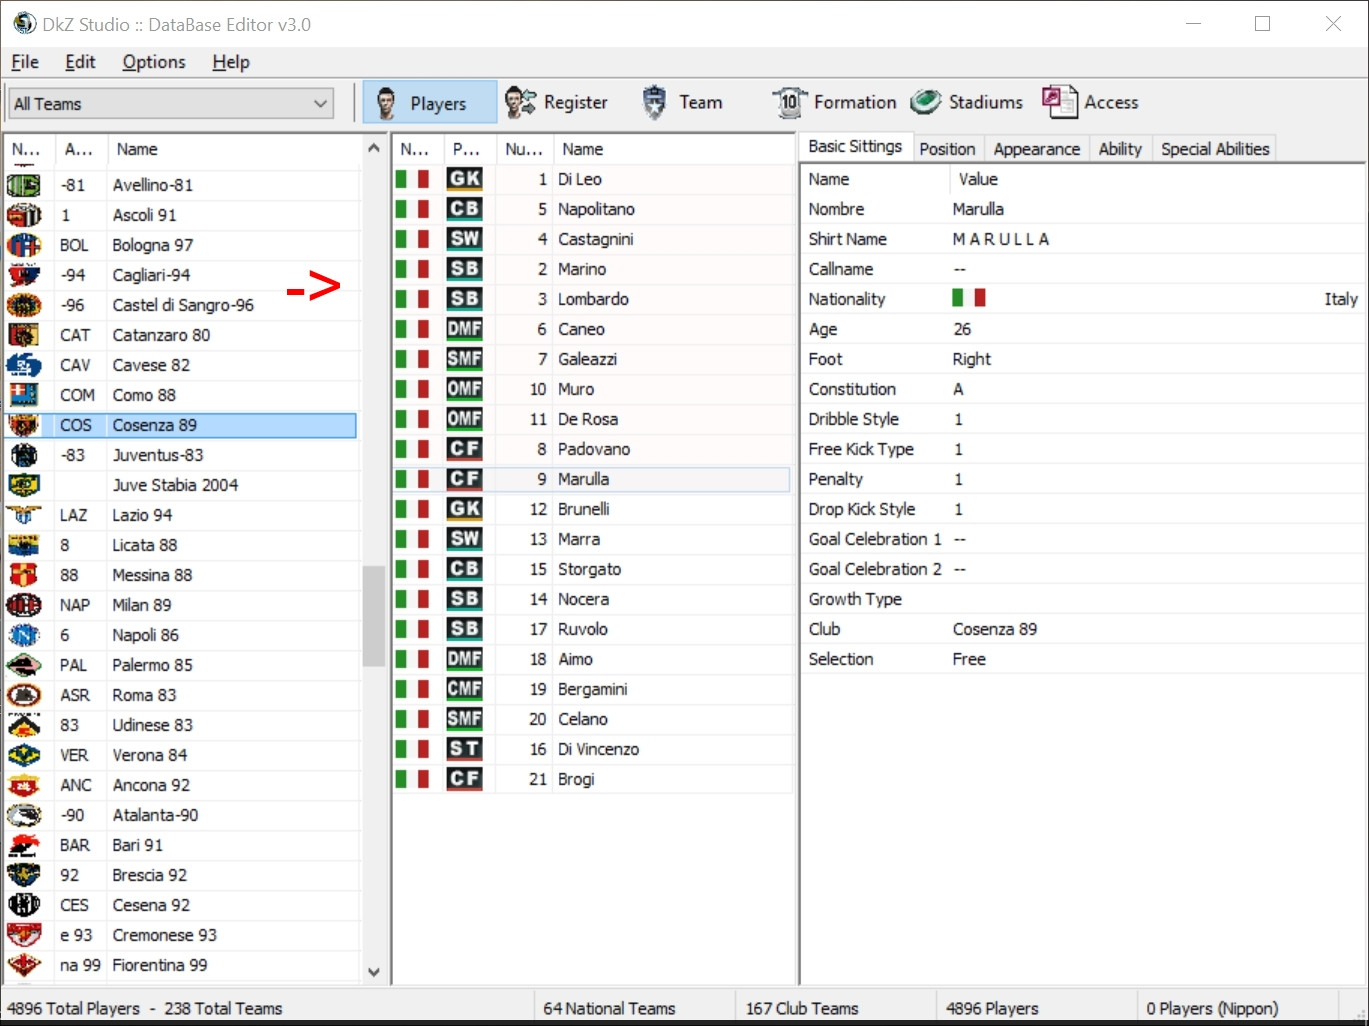Sort player list by Number column header

(524, 149)
